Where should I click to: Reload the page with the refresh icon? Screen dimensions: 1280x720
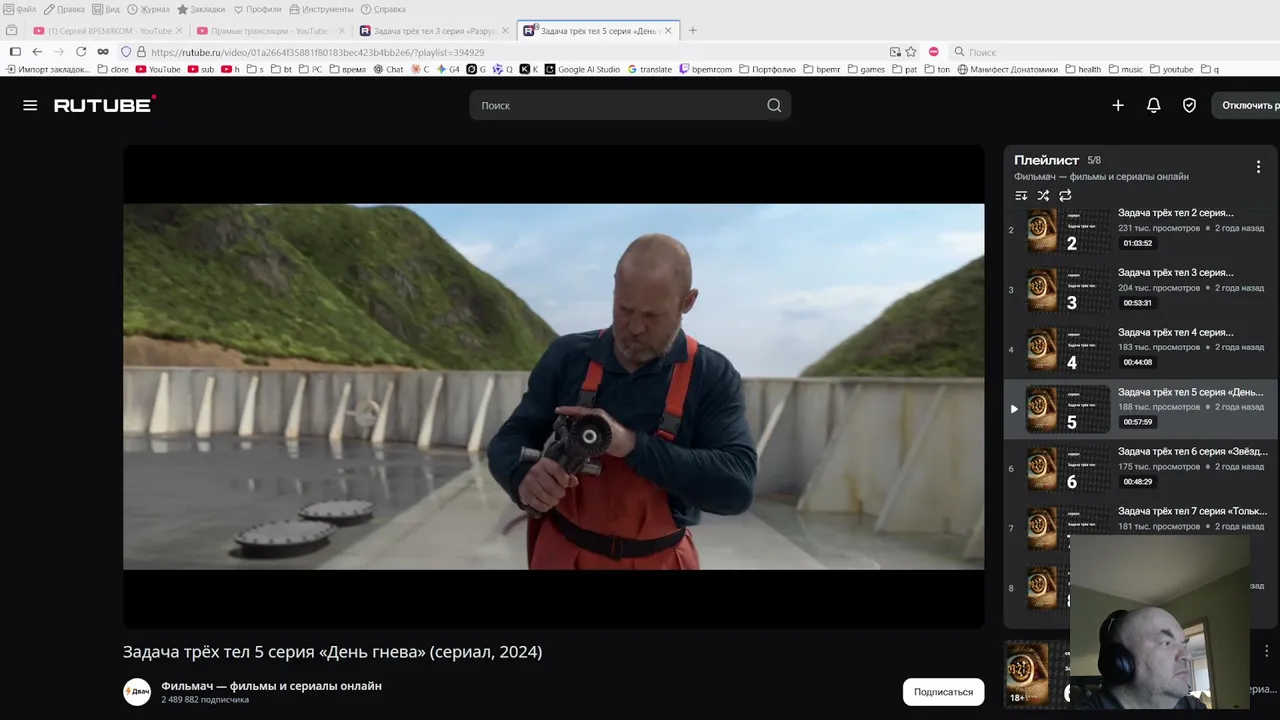coord(81,52)
